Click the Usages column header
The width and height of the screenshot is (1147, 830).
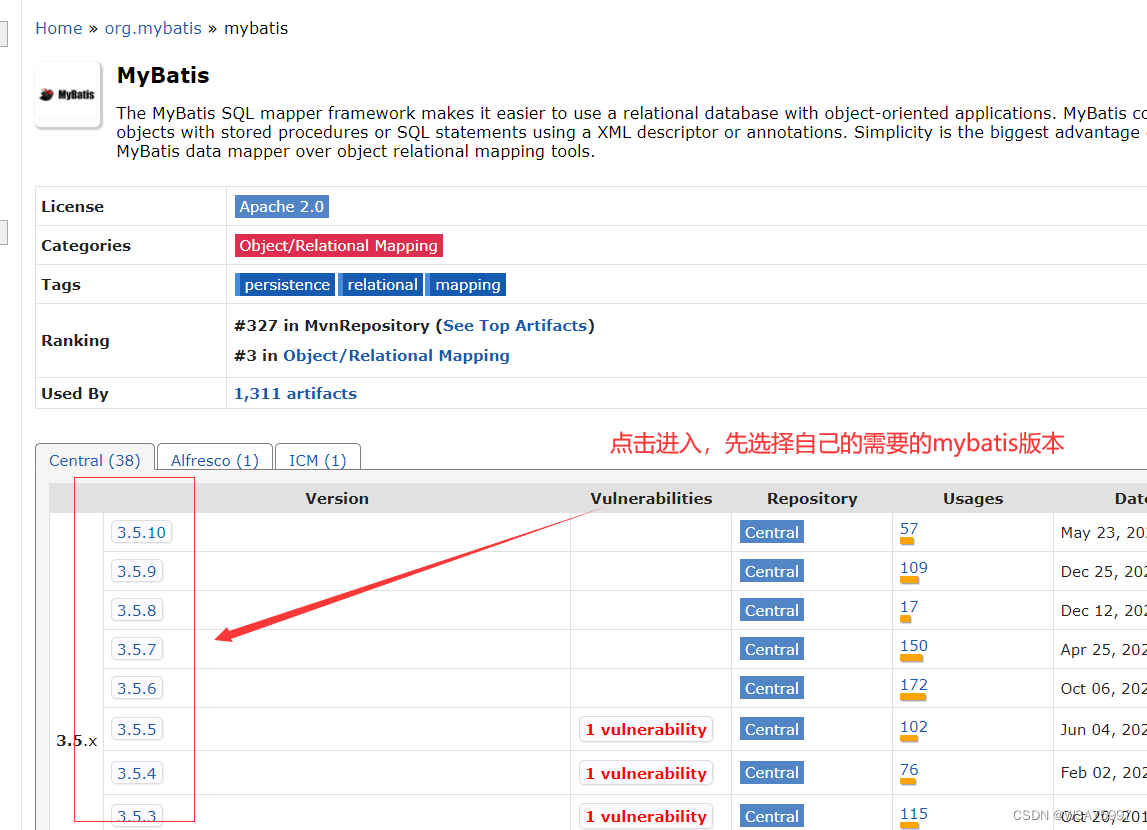[x=973, y=499]
